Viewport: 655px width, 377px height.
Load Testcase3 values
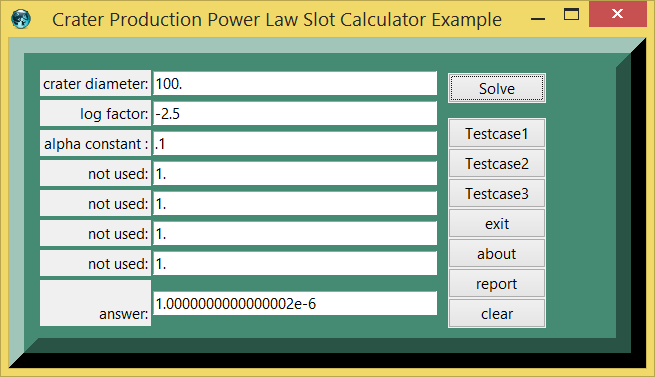(497, 194)
